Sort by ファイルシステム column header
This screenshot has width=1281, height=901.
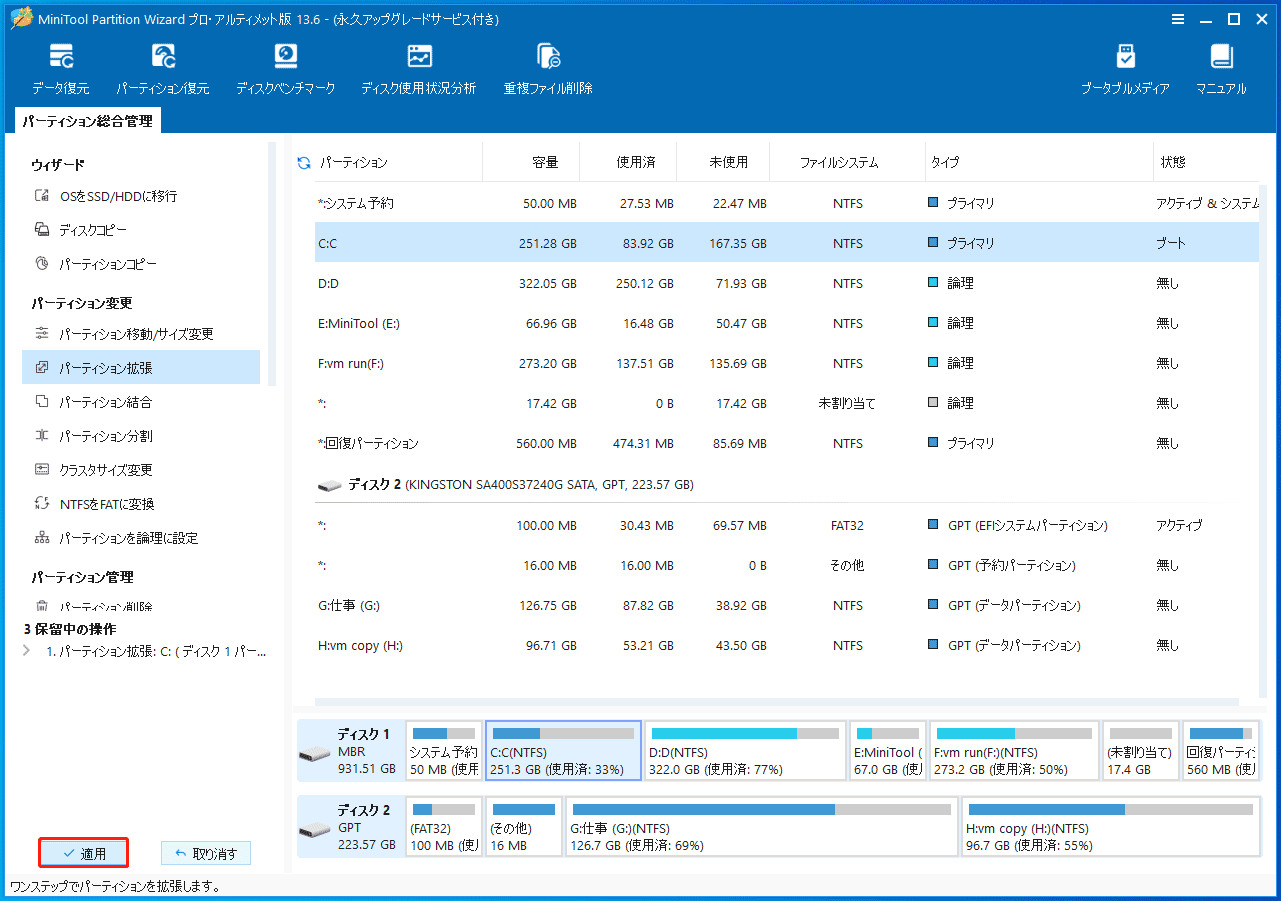pyautogui.click(x=839, y=162)
